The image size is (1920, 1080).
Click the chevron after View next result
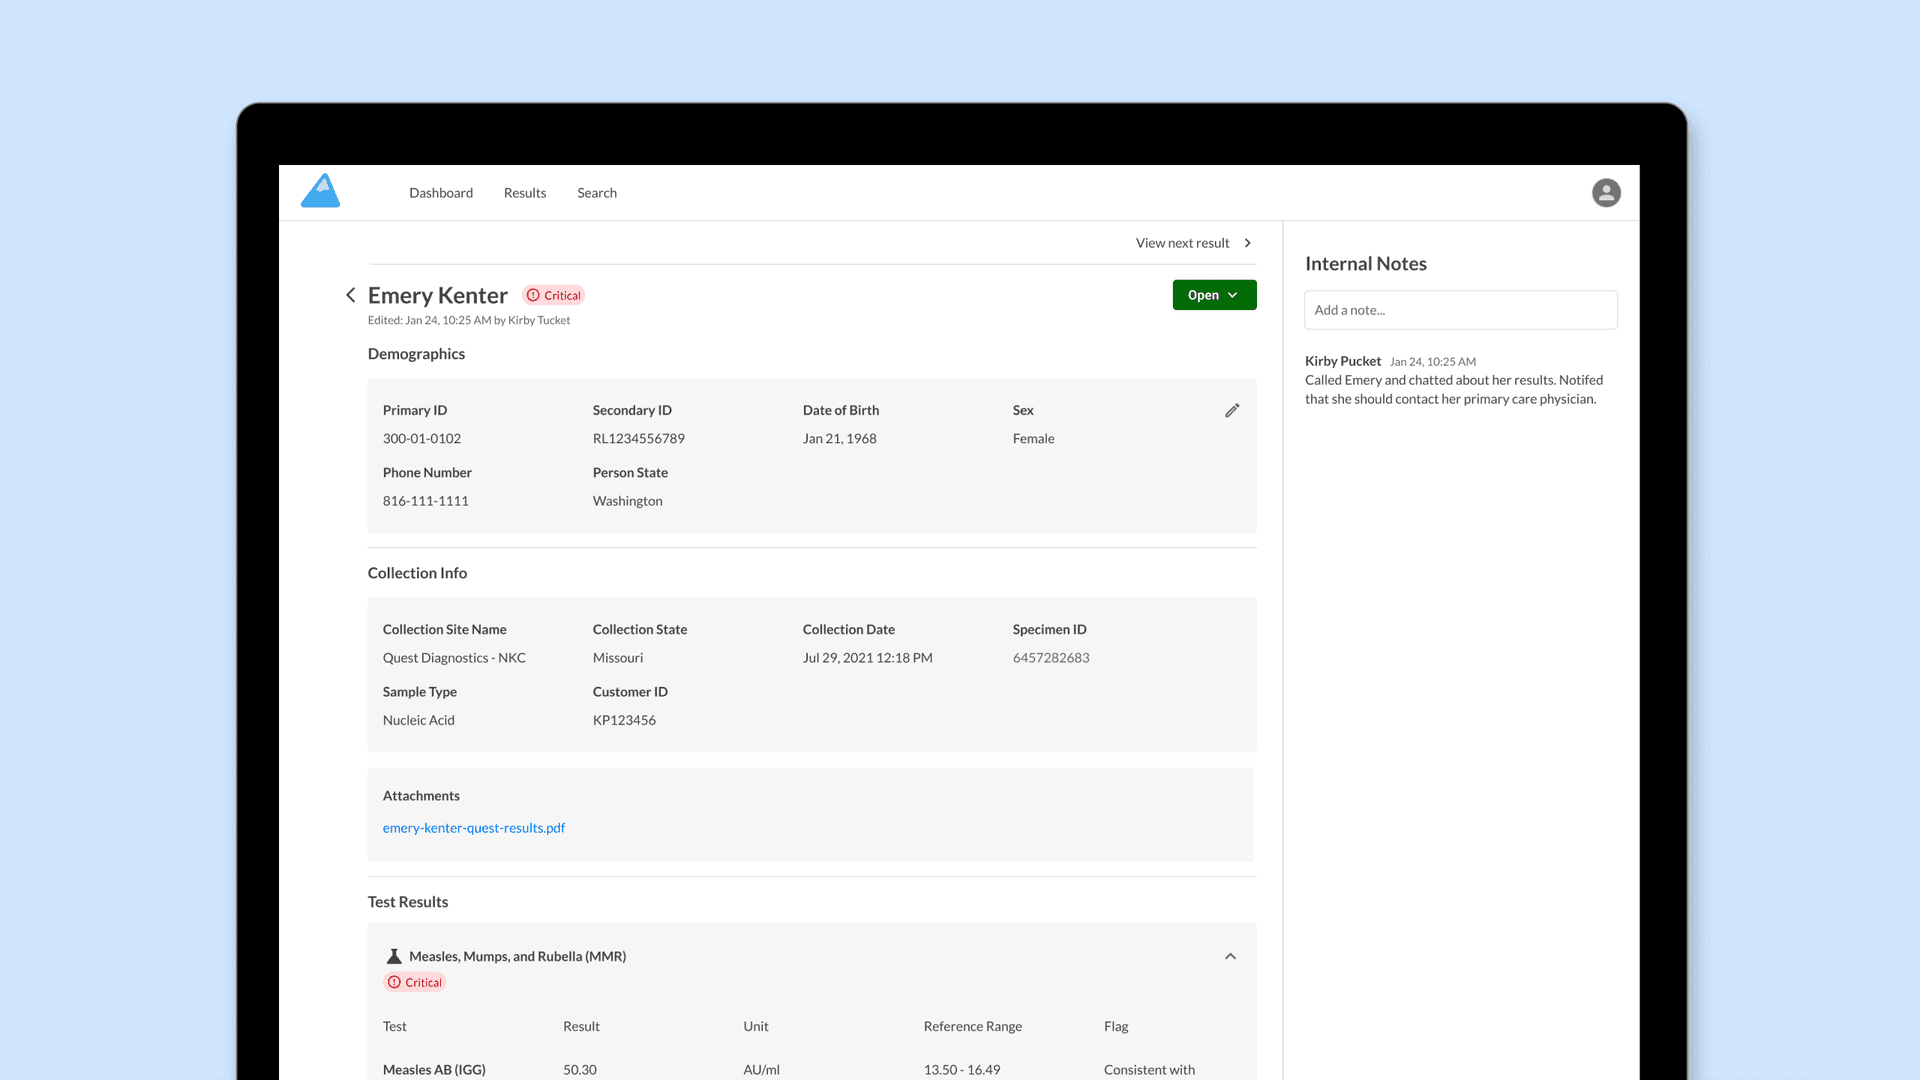[x=1247, y=242]
